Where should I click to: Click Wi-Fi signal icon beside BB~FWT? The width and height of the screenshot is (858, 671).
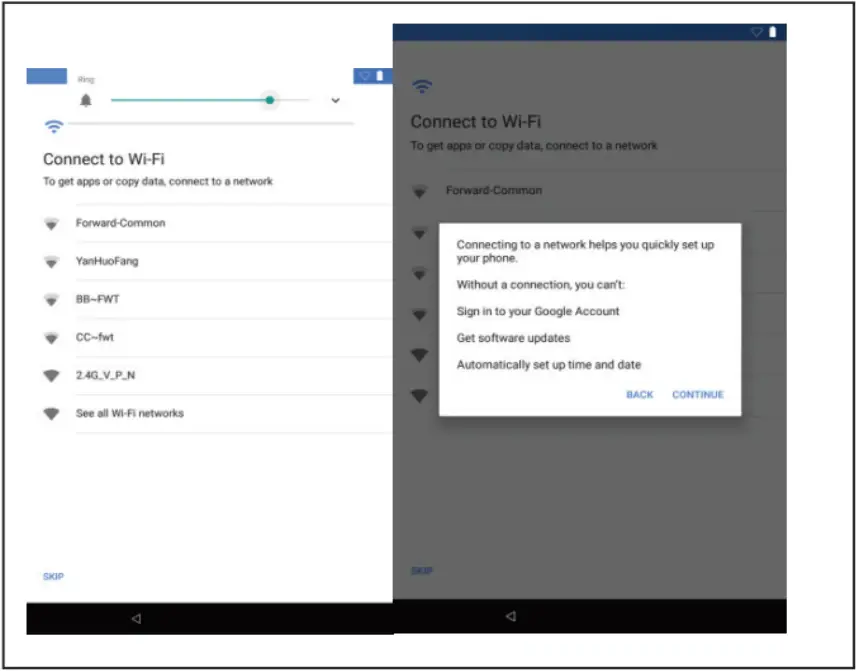pyautogui.click(x=51, y=300)
